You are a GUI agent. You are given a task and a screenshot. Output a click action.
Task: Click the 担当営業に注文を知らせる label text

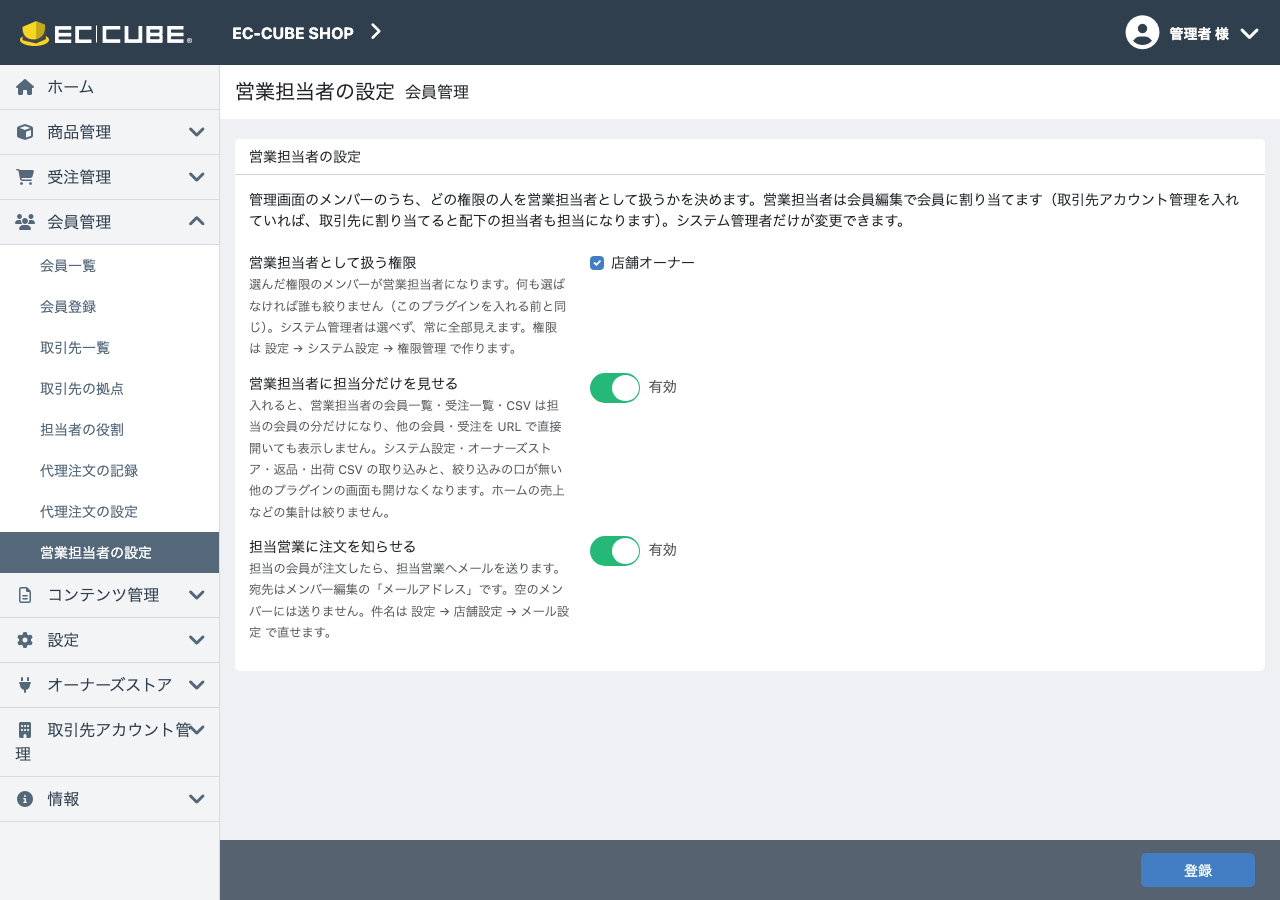pos(333,546)
